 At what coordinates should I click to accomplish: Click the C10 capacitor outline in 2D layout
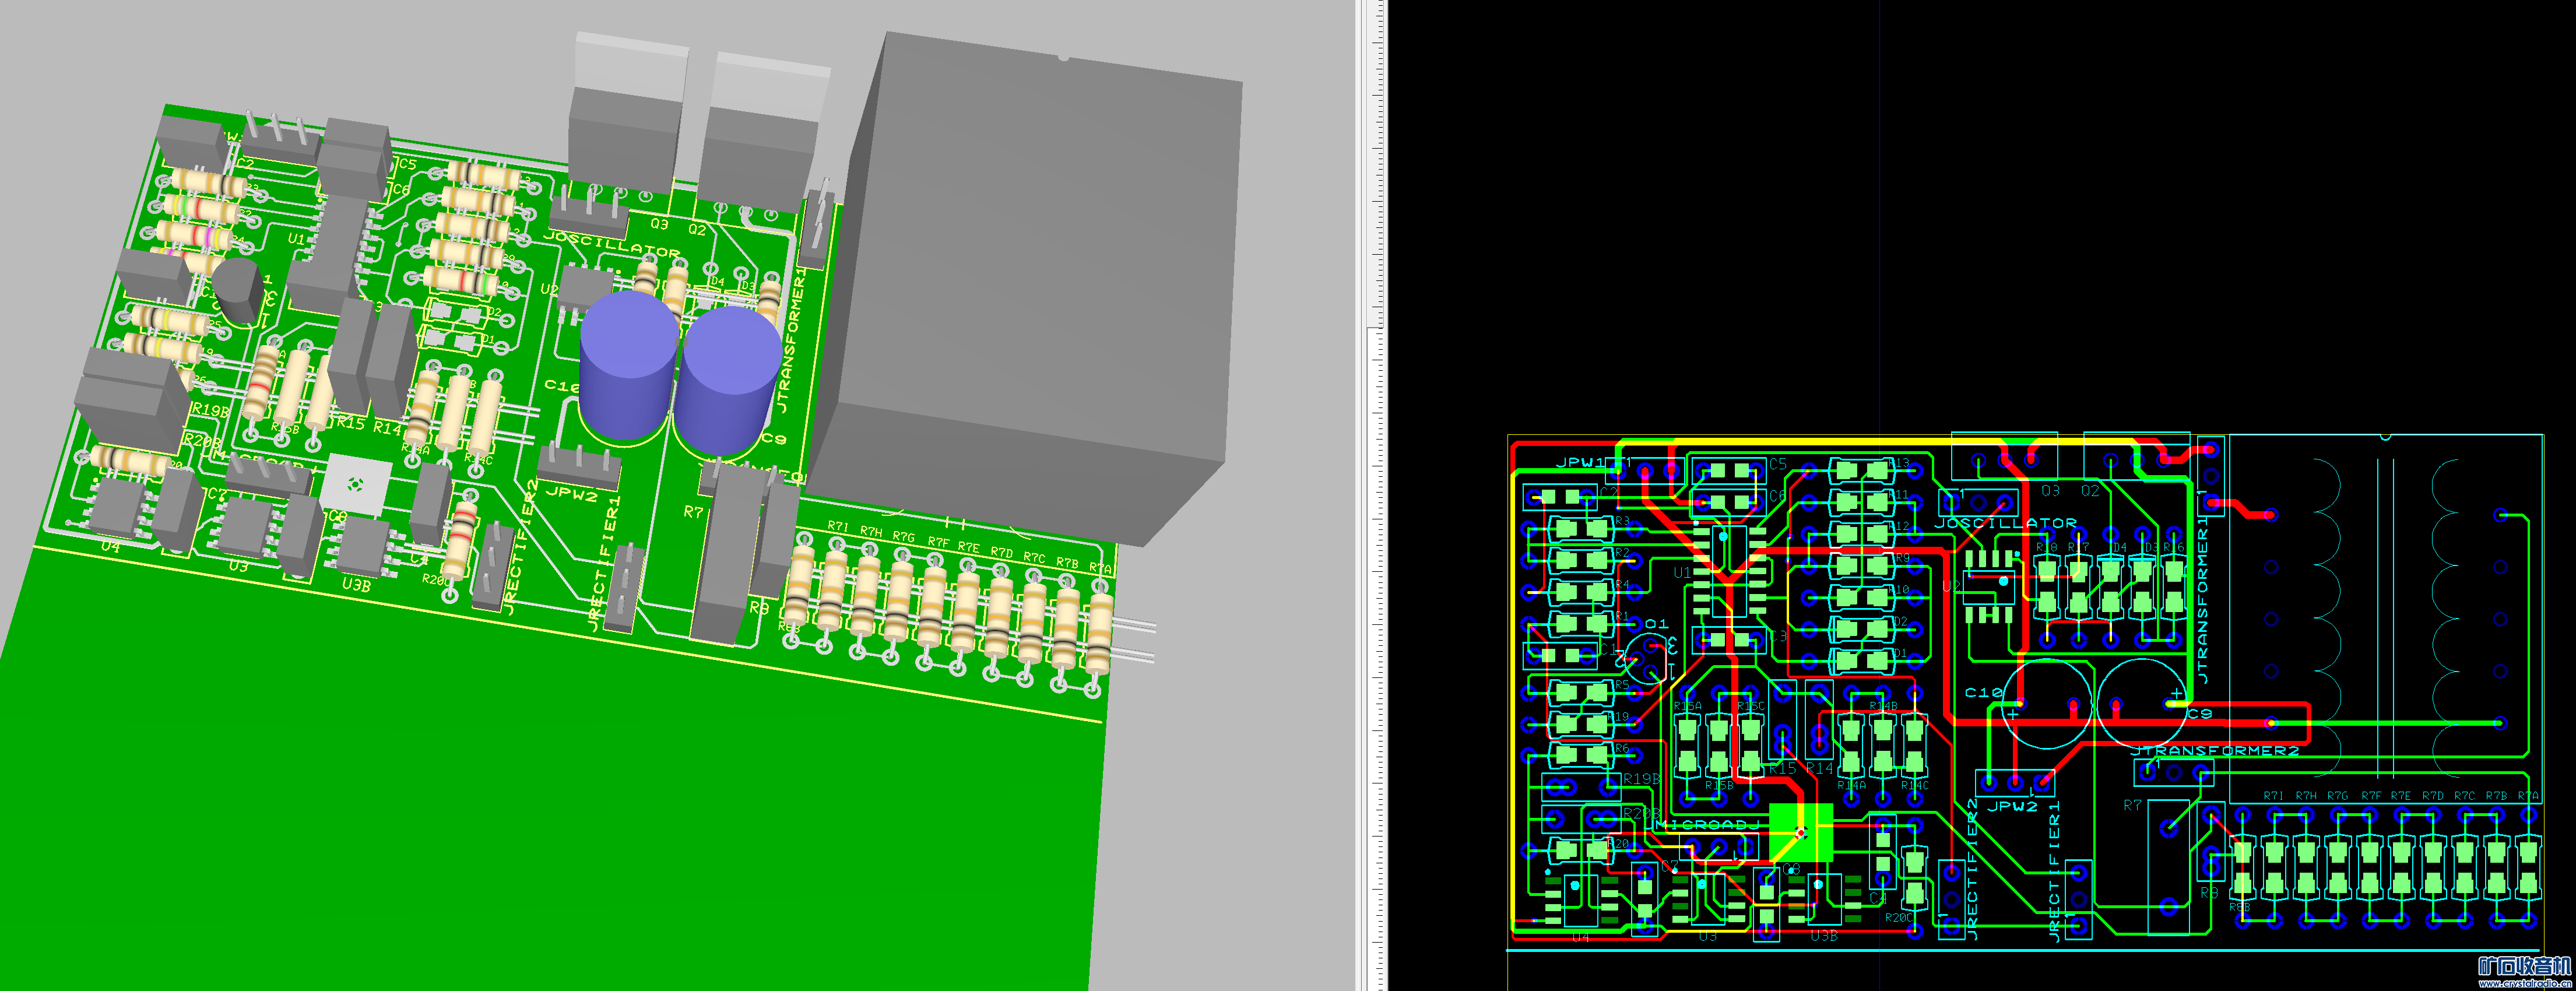(2047, 704)
